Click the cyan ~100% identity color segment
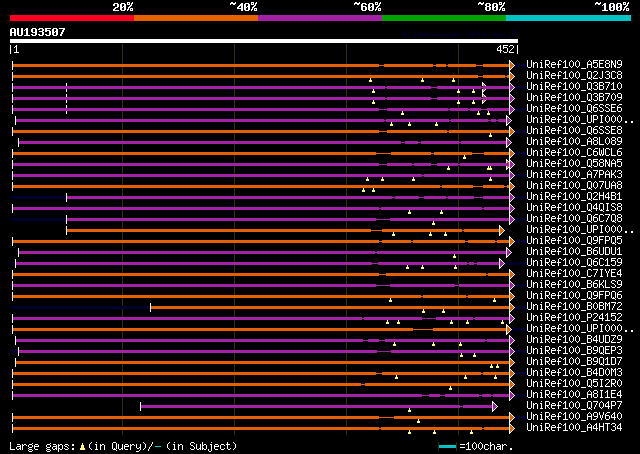The image size is (640, 454). pos(569,18)
